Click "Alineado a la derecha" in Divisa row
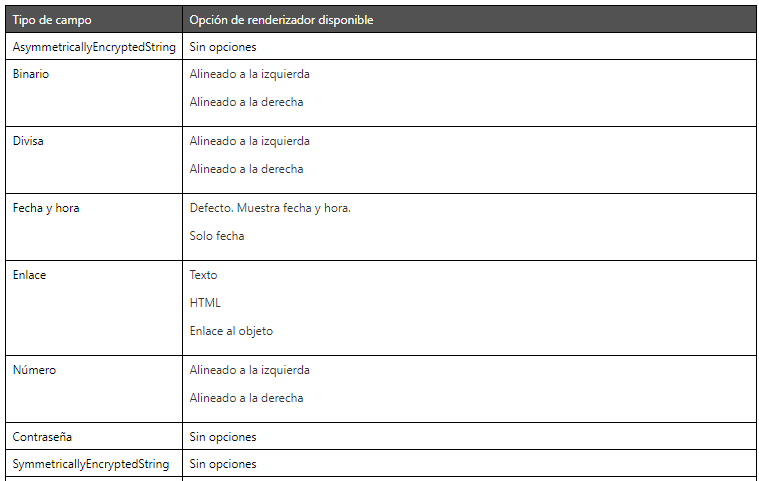759x481 pixels. pyautogui.click(x=246, y=169)
